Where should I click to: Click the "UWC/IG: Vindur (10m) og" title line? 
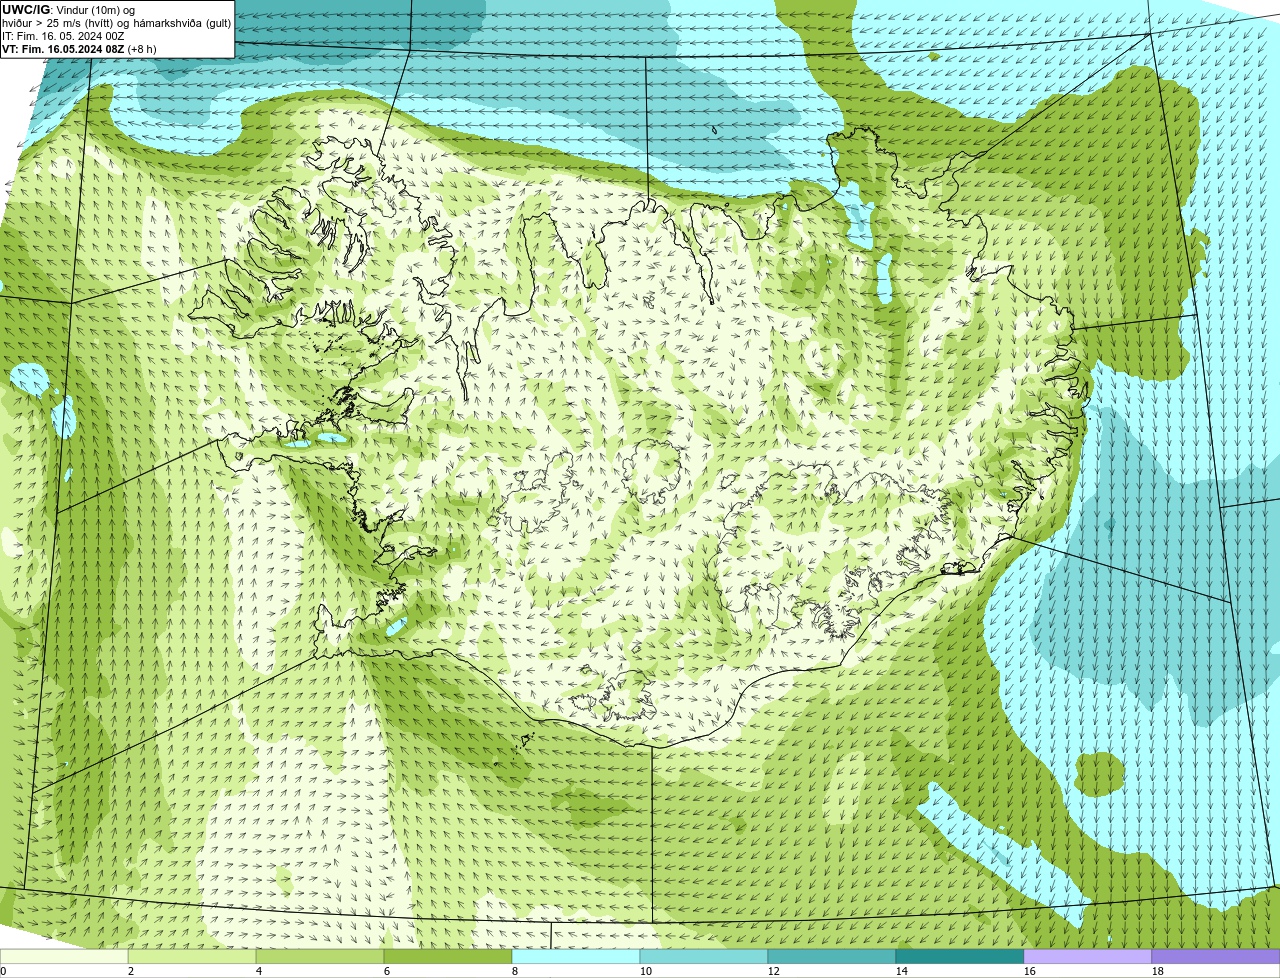(x=68, y=10)
